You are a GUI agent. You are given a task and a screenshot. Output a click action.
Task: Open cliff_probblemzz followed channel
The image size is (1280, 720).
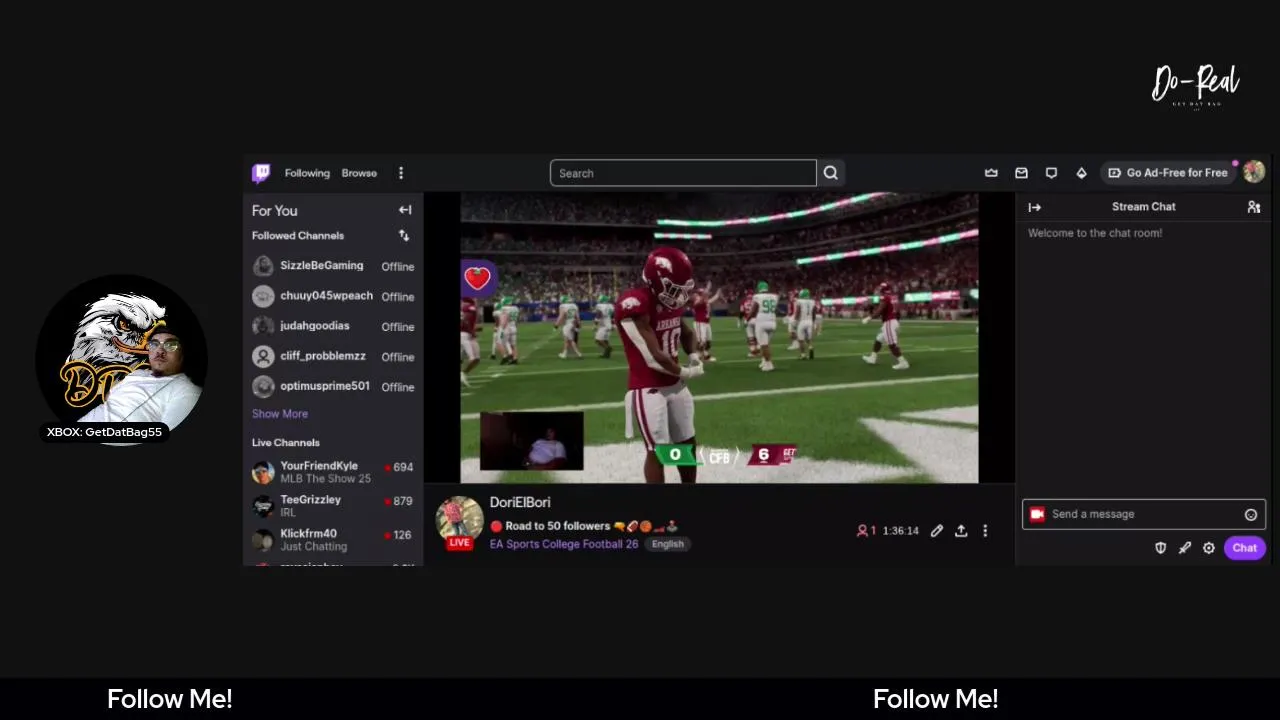pyautogui.click(x=333, y=356)
